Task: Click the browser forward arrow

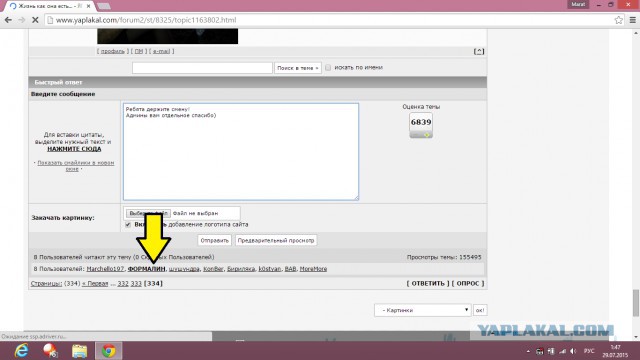Action: [22, 20]
